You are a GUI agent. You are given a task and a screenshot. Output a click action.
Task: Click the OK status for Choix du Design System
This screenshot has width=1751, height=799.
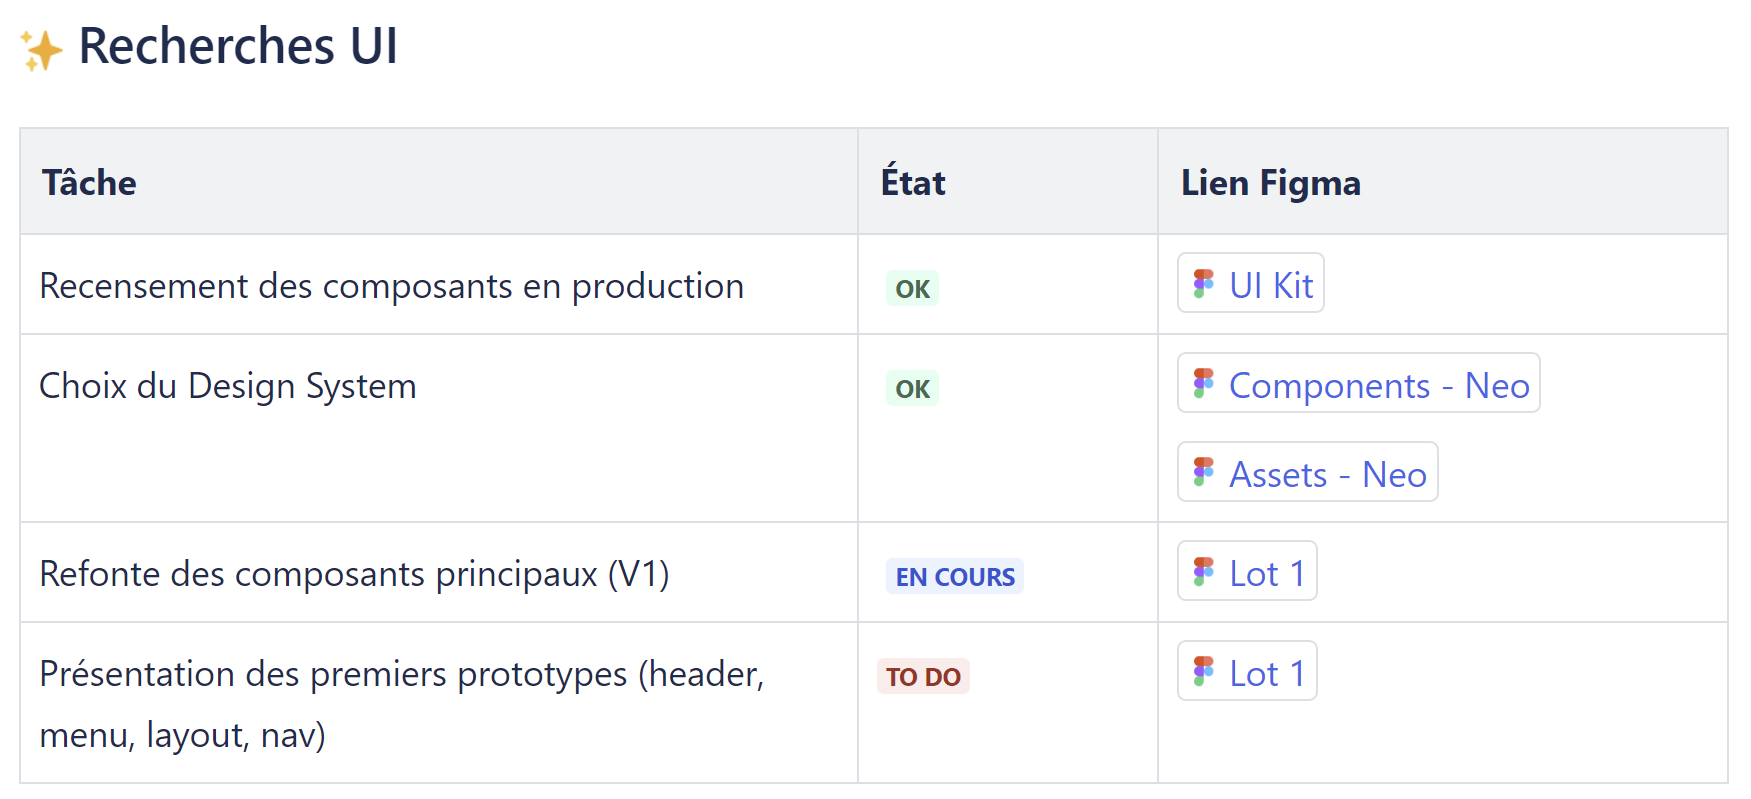click(912, 389)
